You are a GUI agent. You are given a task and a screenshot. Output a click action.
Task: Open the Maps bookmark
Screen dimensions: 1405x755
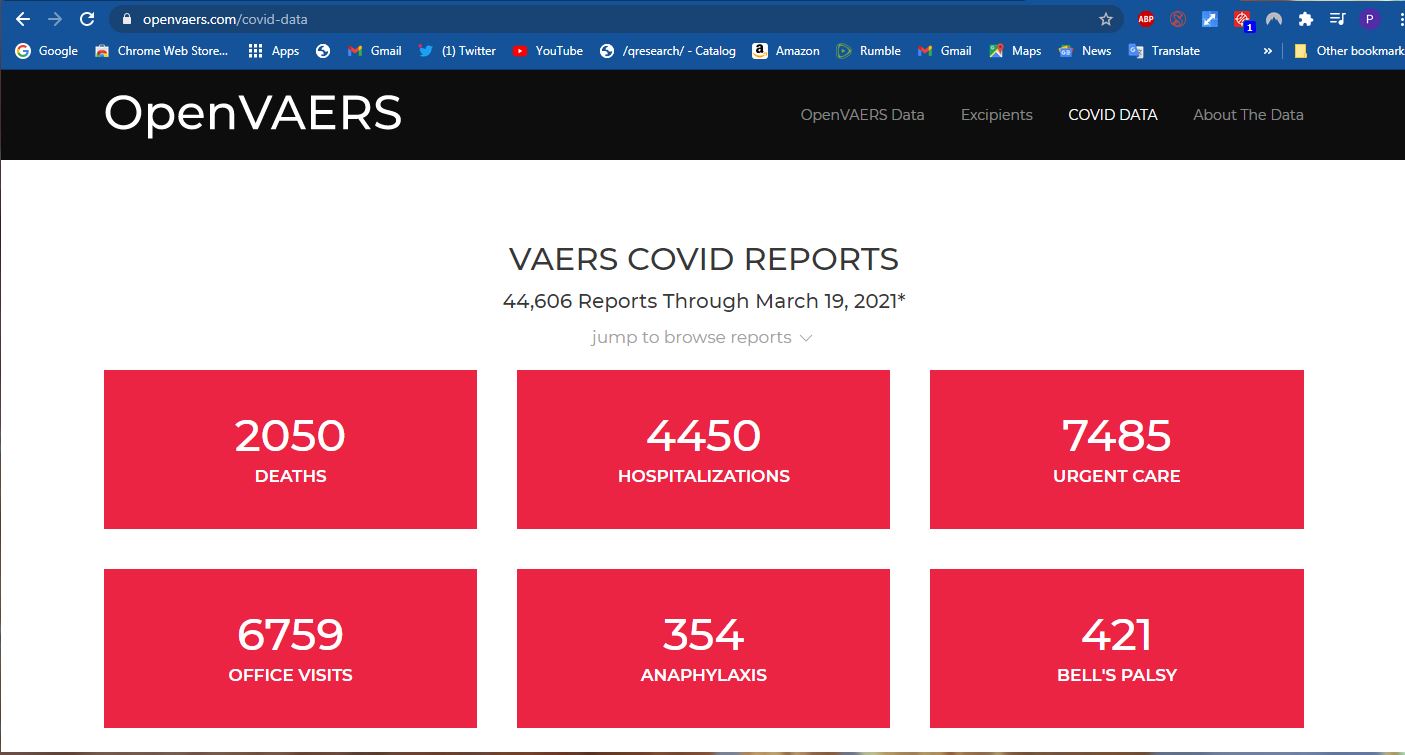coord(1015,51)
